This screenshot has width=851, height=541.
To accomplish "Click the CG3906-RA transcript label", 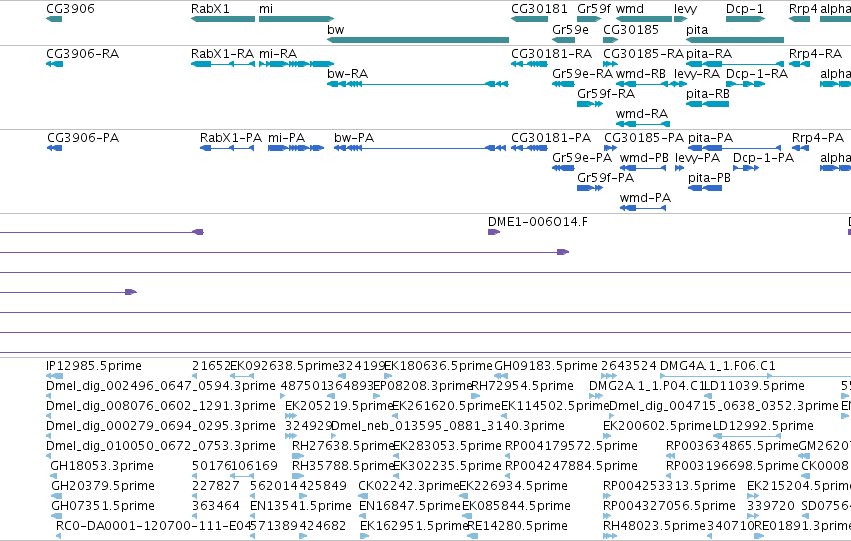I will pos(82,54).
